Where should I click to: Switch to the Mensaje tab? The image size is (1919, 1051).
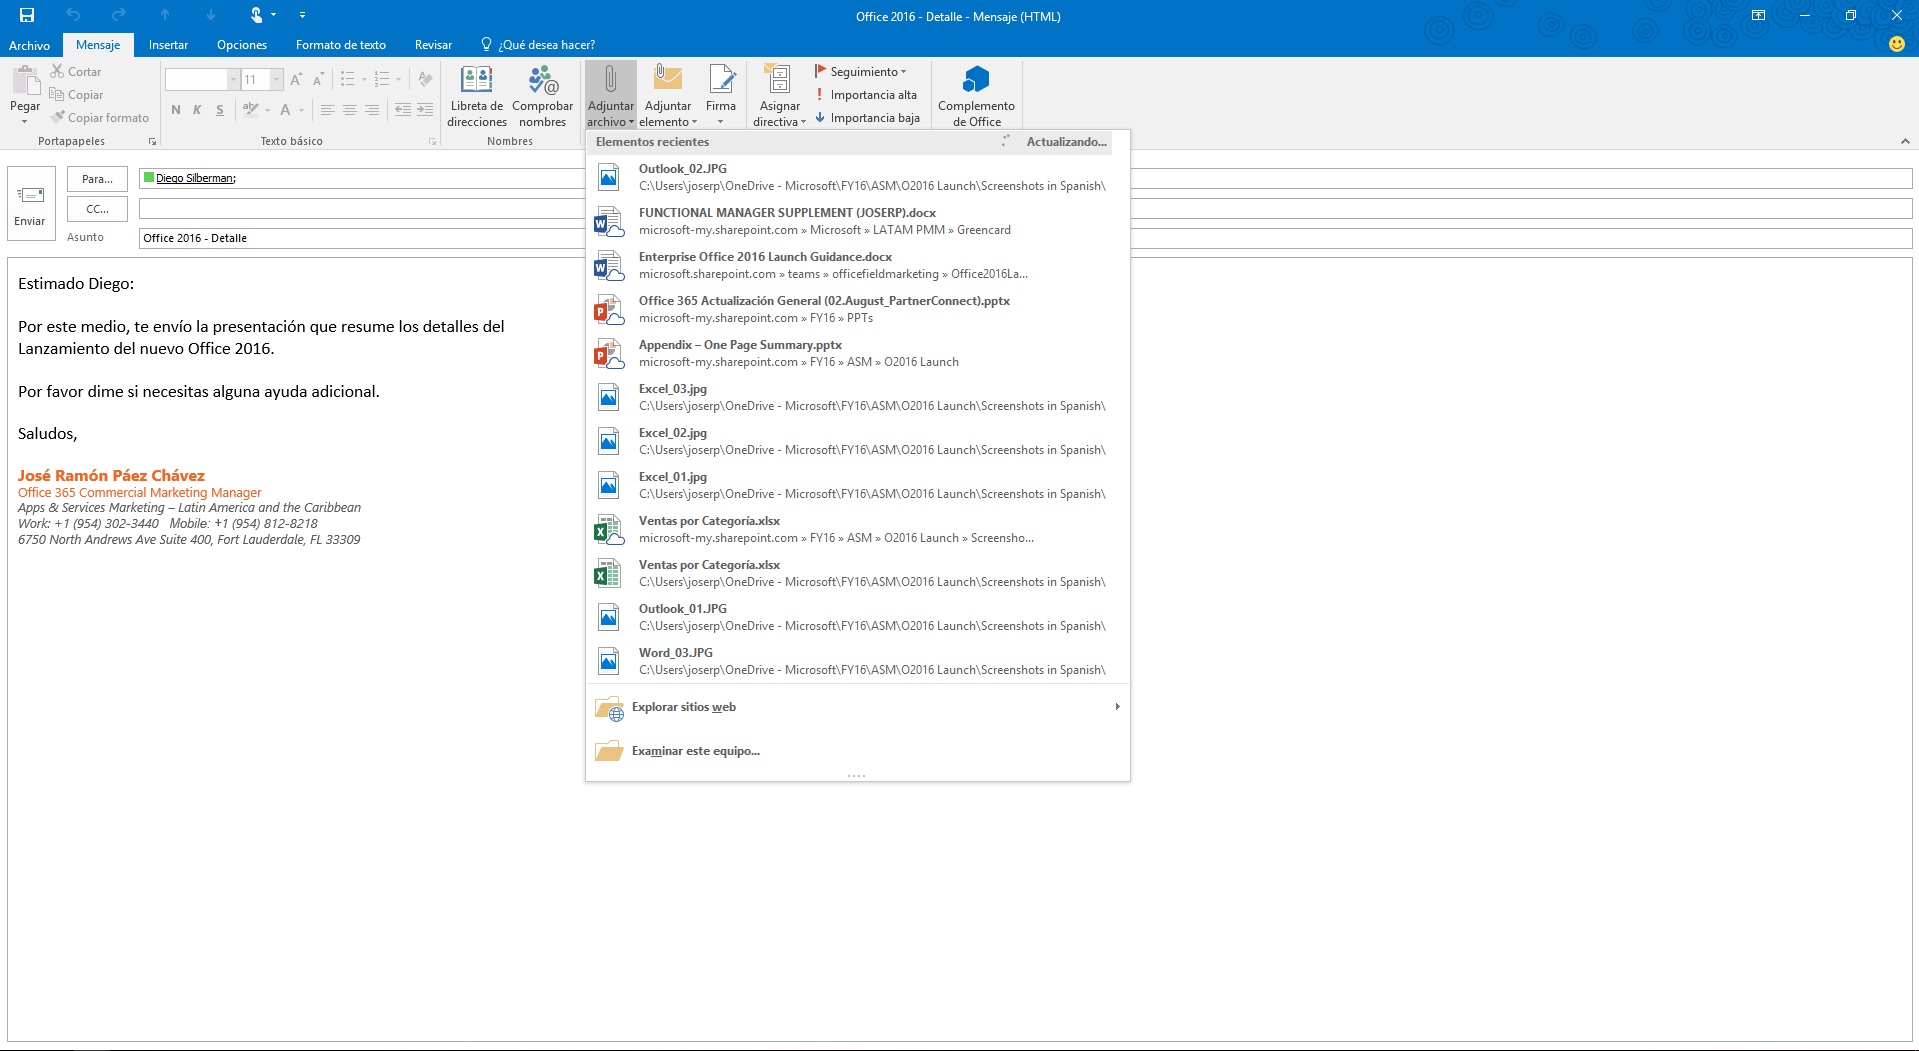pos(98,45)
